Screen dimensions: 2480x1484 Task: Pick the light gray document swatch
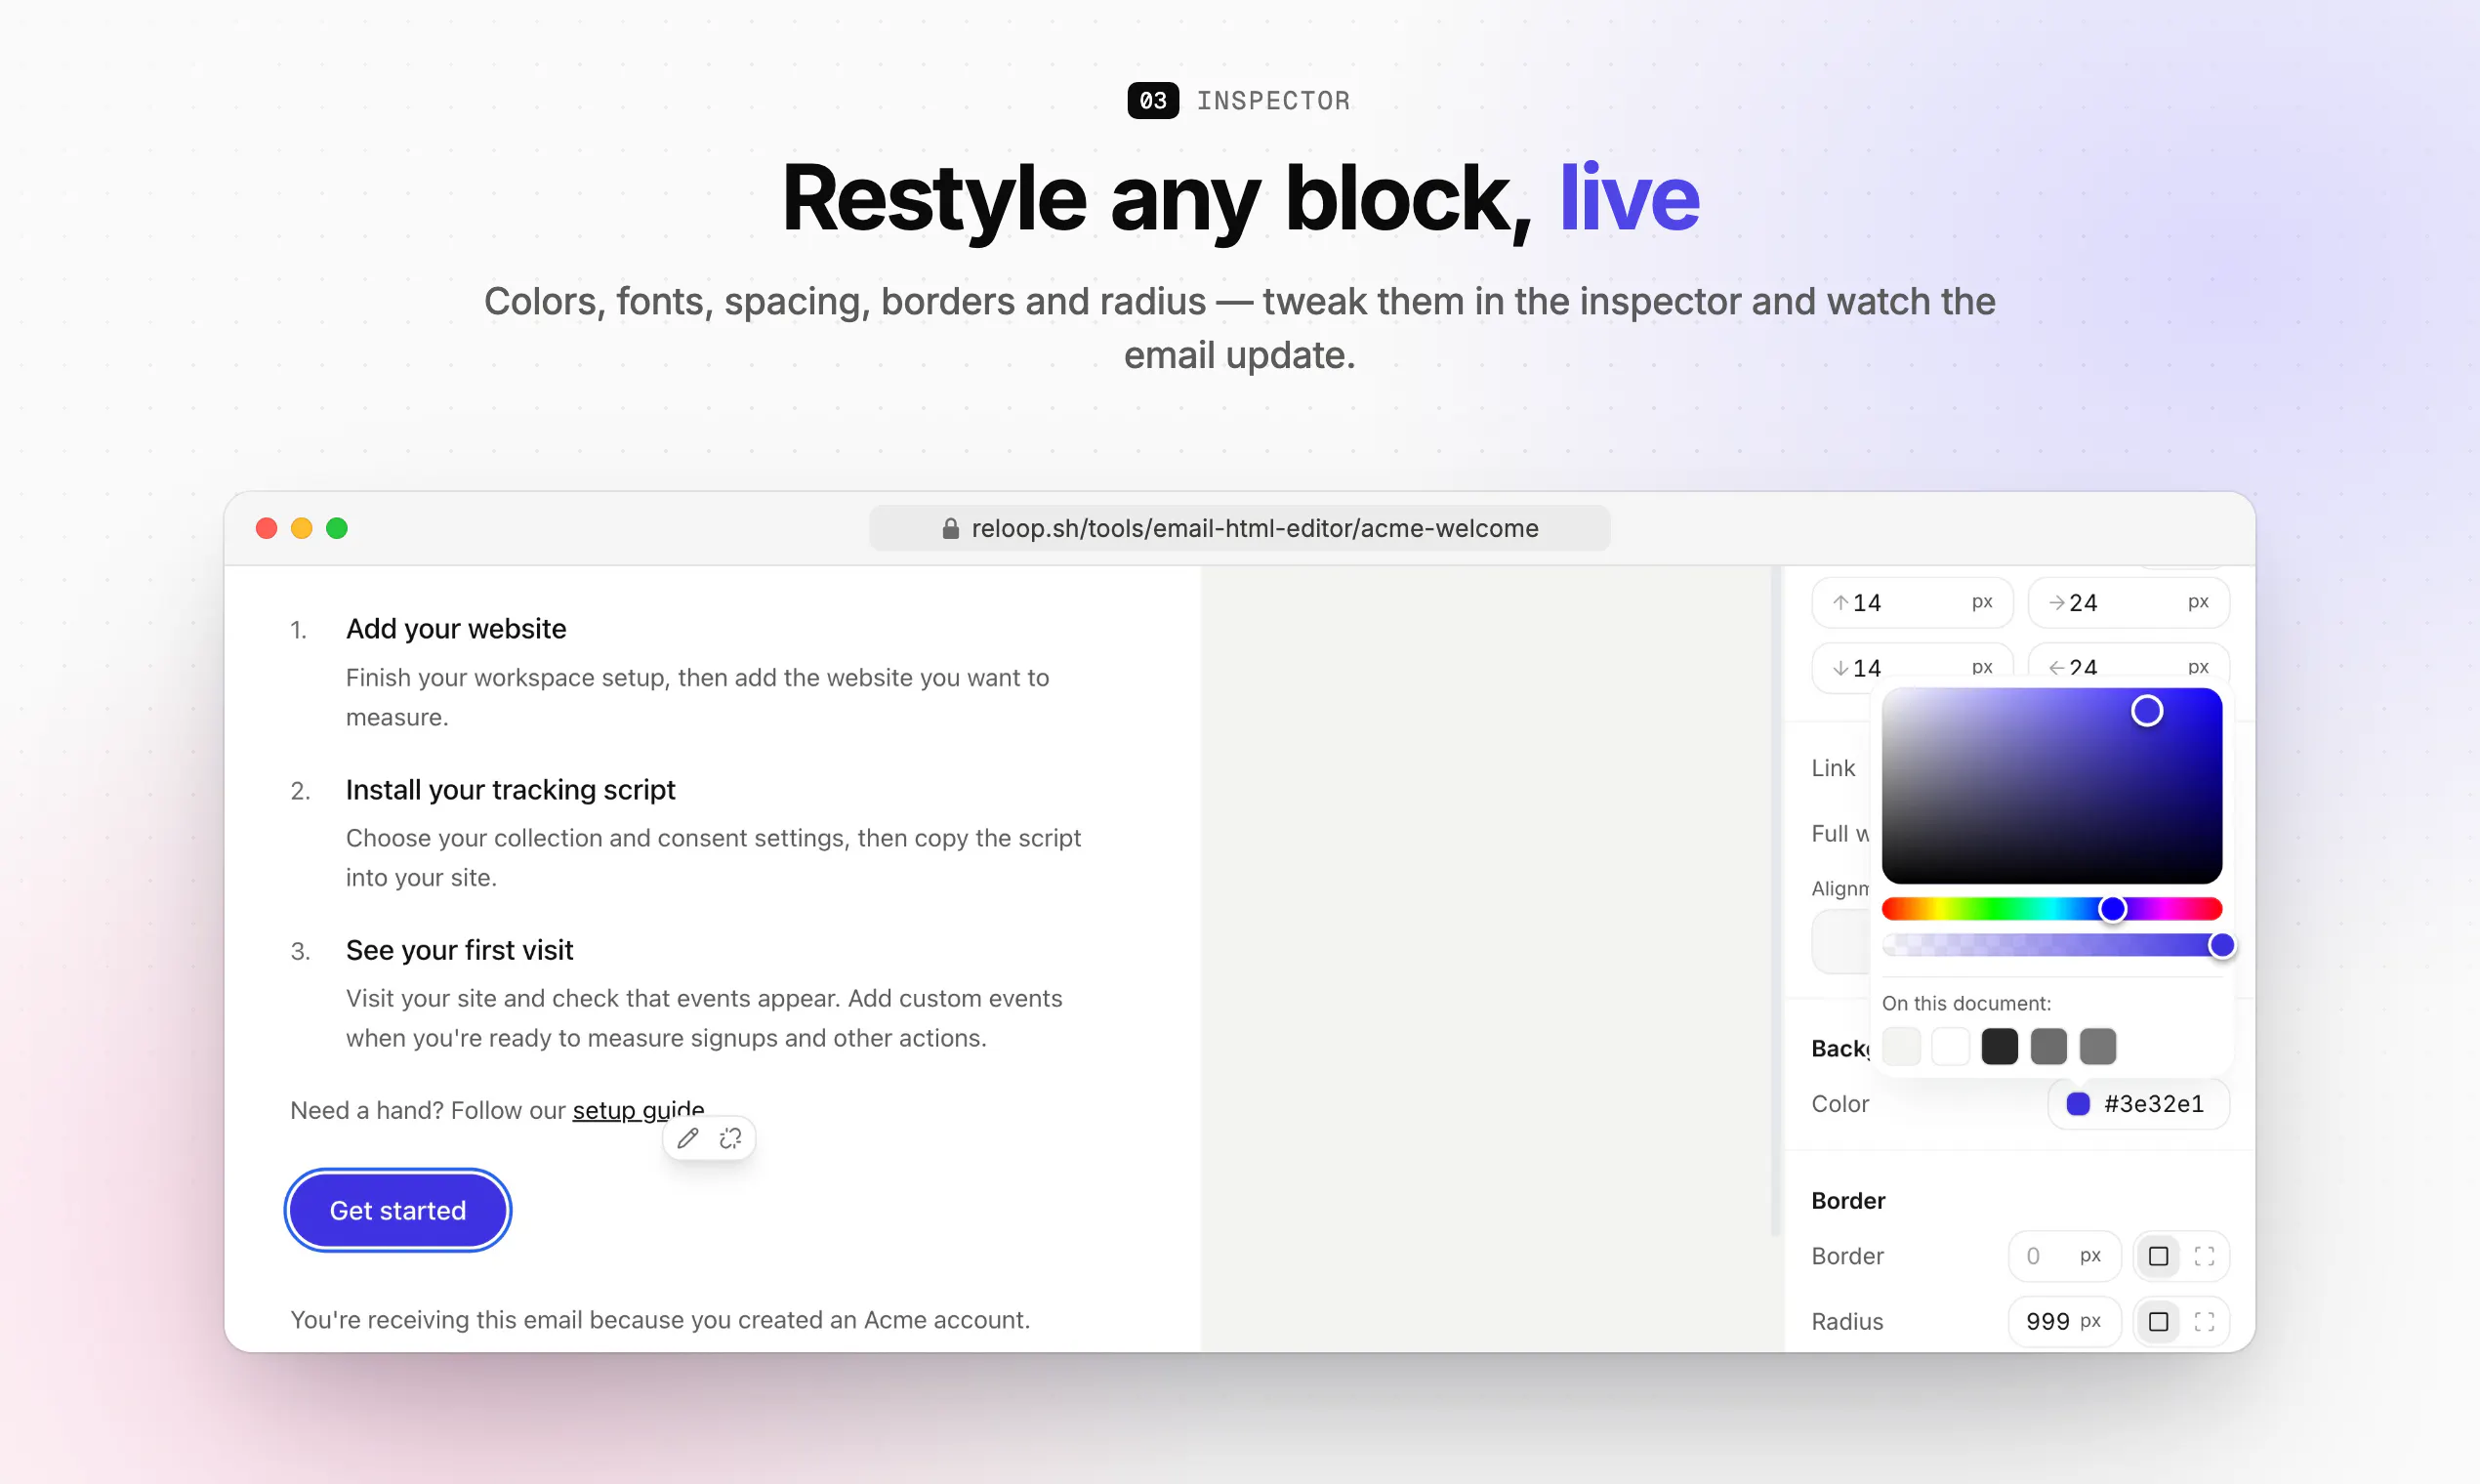click(x=1901, y=1047)
